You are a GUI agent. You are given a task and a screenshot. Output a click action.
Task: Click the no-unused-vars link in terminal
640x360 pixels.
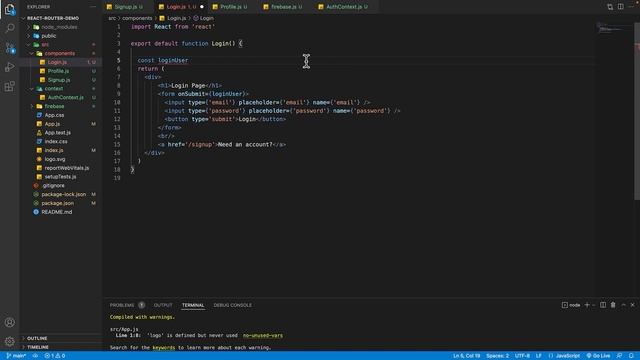point(262,336)
